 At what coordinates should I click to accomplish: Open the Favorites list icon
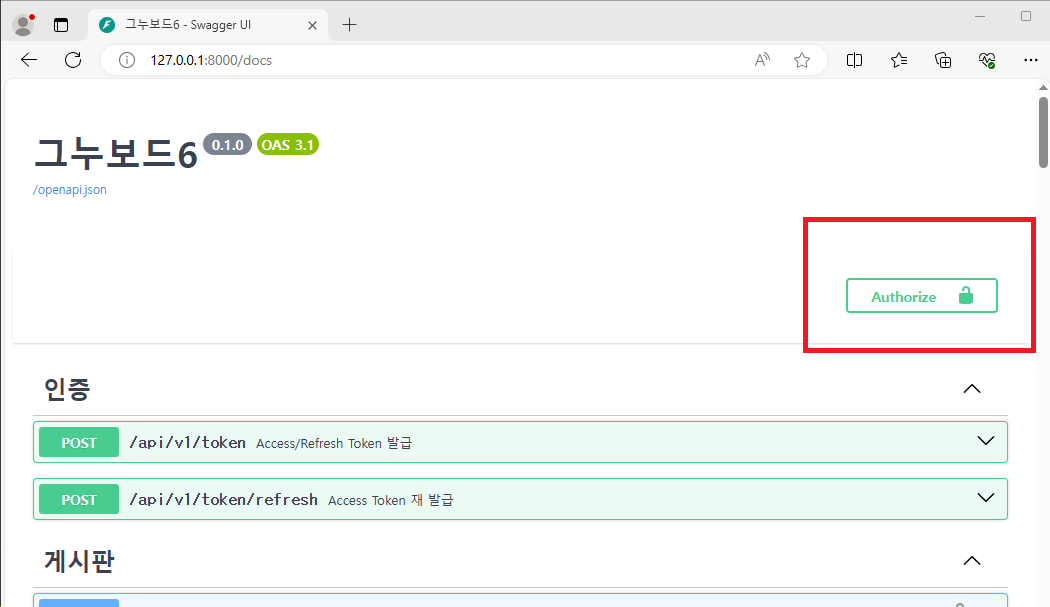pos(899,60)
